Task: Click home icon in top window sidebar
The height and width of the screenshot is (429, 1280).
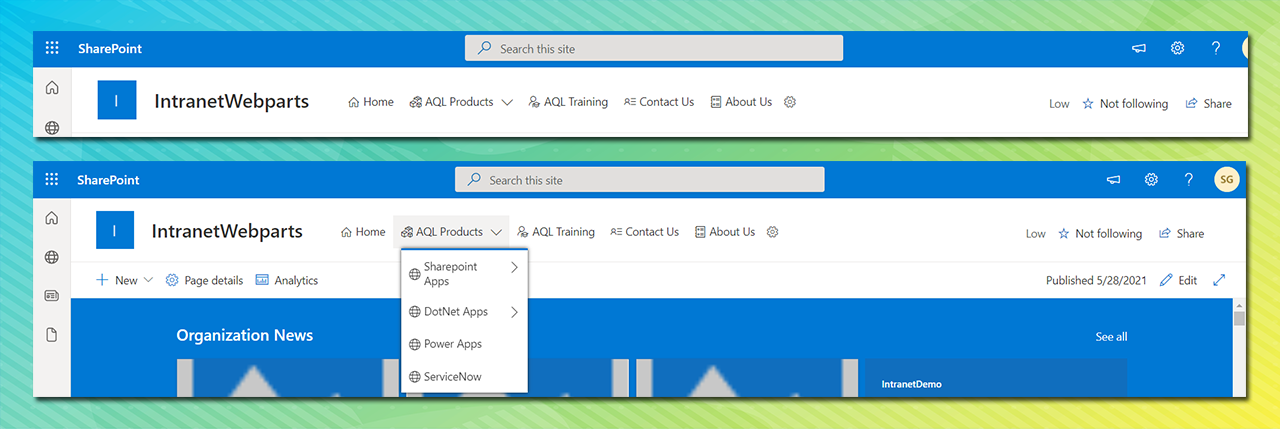Action: [x=52, y=88]
